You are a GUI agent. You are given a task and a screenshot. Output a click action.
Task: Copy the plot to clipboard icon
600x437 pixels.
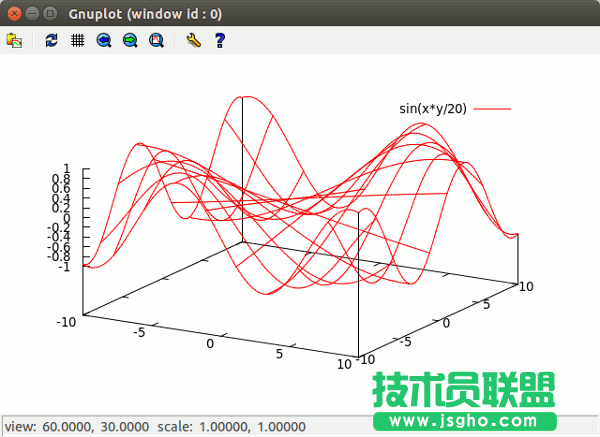[x=14, y=40]
